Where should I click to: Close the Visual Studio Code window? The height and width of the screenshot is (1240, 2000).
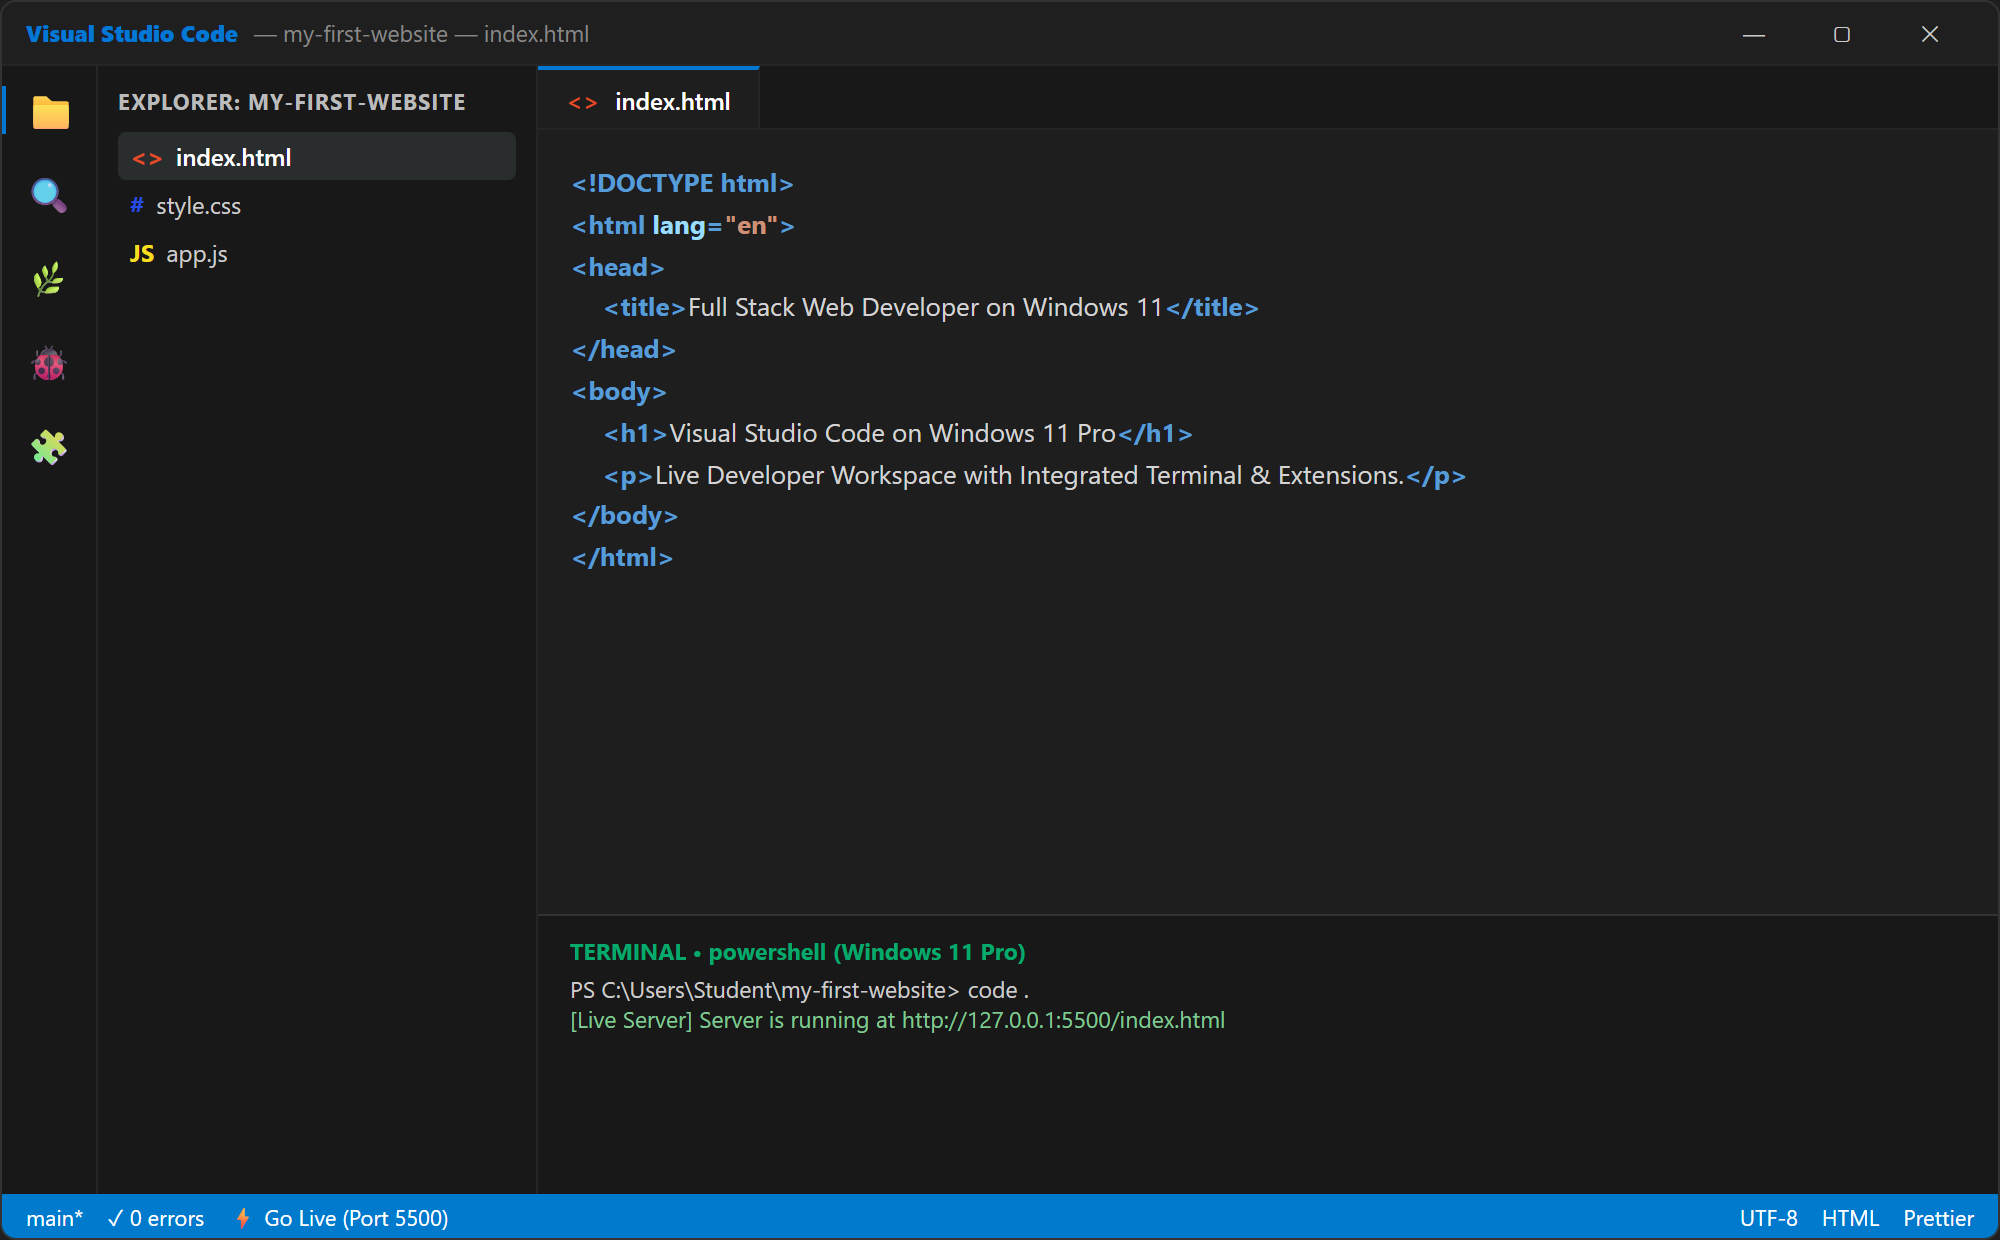(1930, 34)
